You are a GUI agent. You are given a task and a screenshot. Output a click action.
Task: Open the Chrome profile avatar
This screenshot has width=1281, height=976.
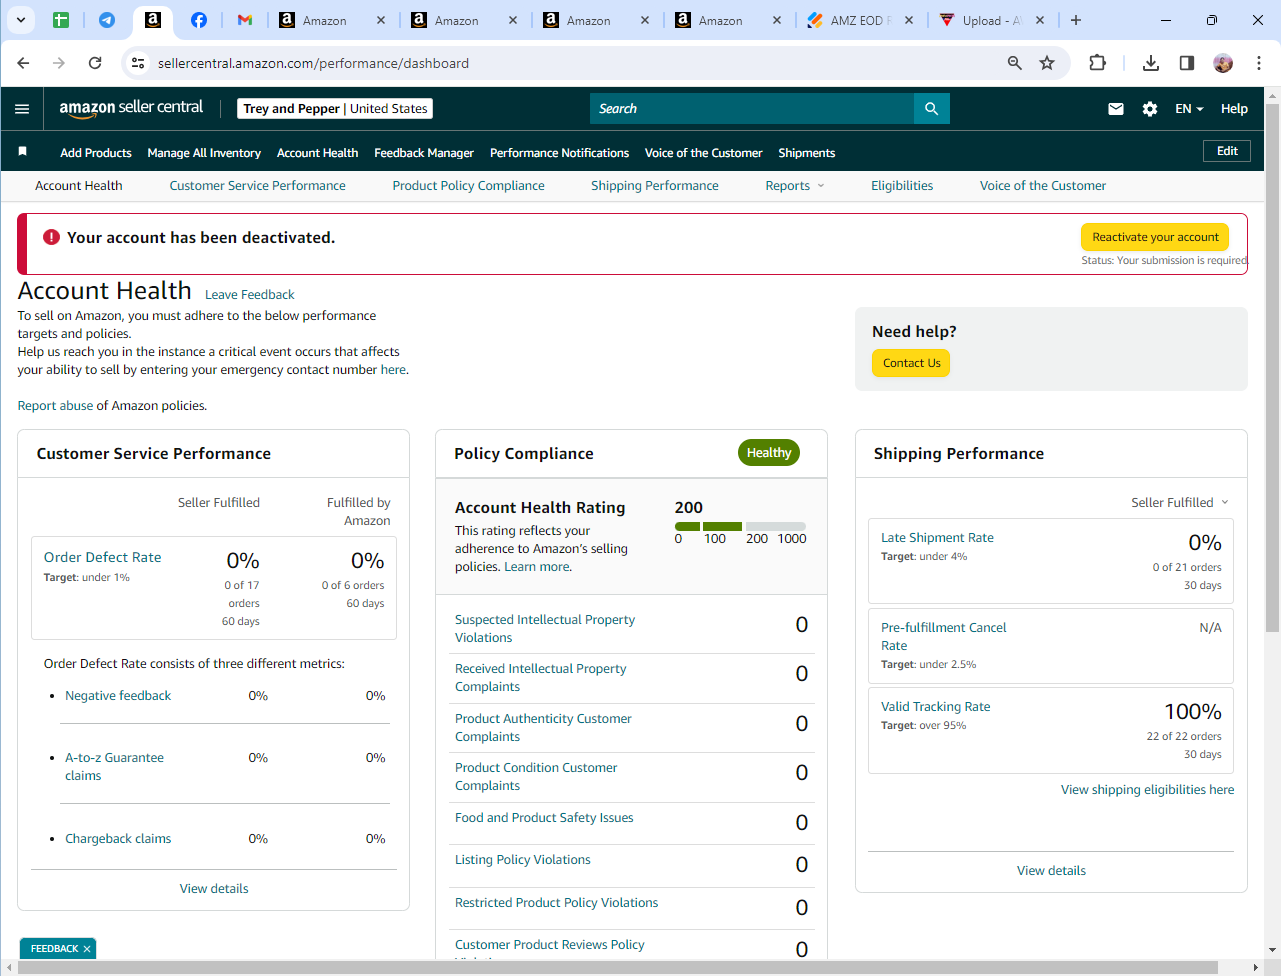pyautogui.click(x=1223, y=63)
